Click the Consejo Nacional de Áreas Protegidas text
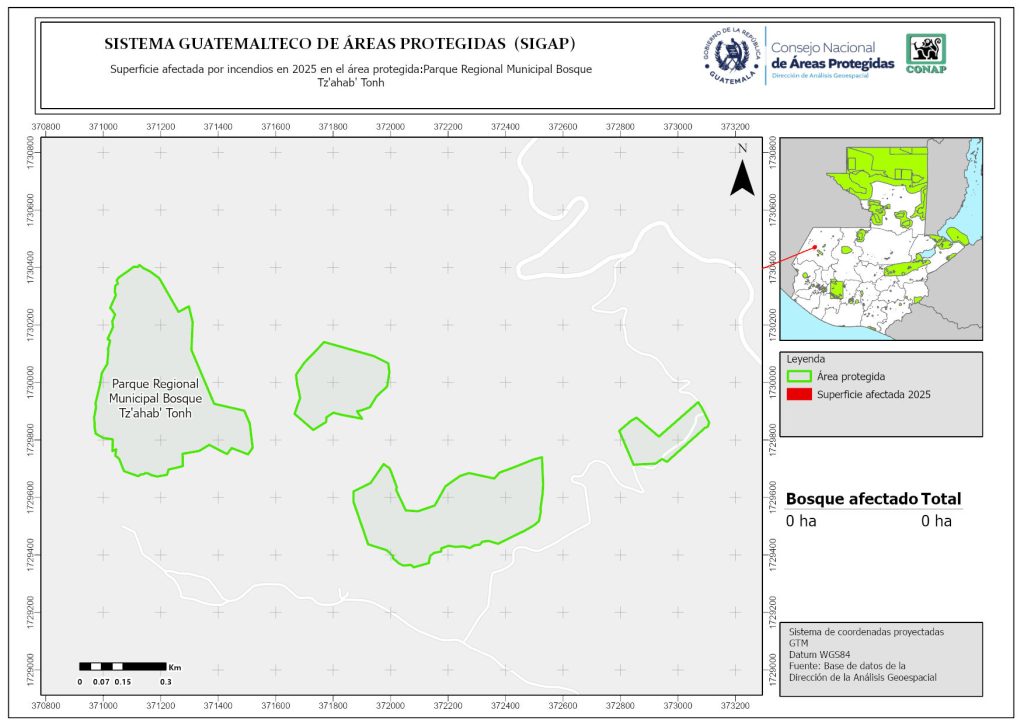This screenshot has width=1024, height=724. tap(833, 55)
